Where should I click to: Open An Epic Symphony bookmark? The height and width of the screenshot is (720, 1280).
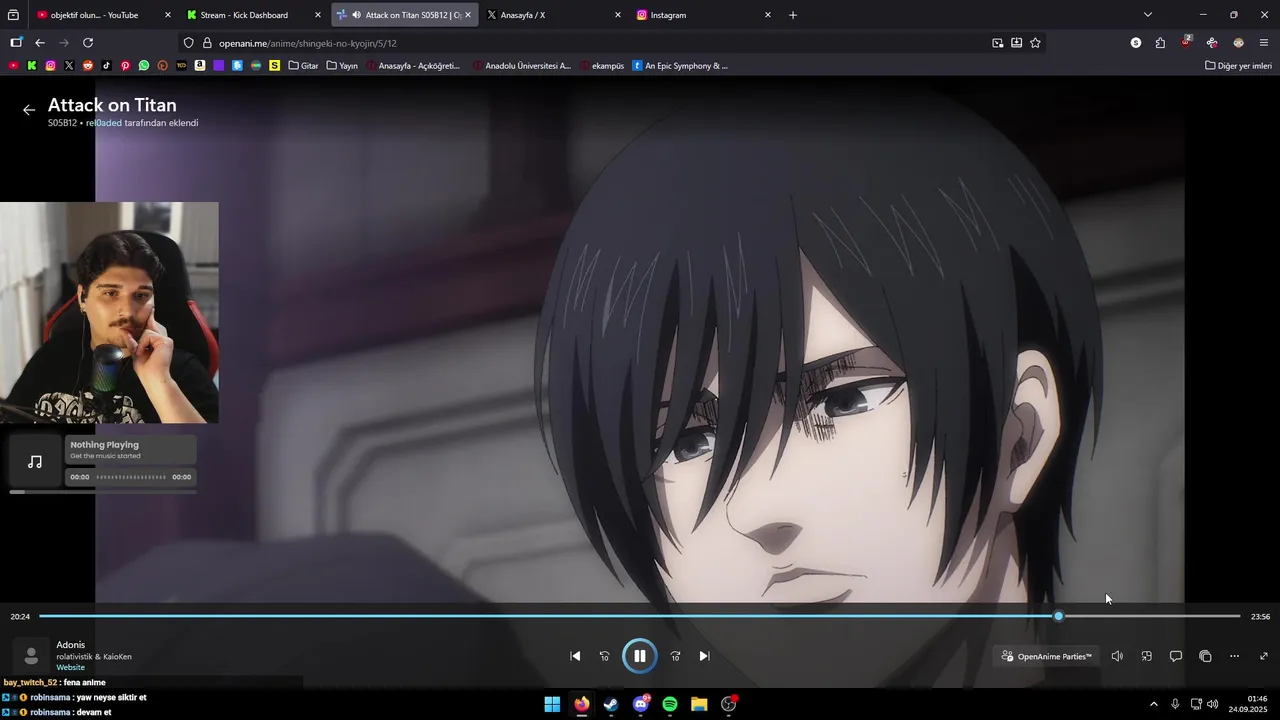(x=680, y=66)
